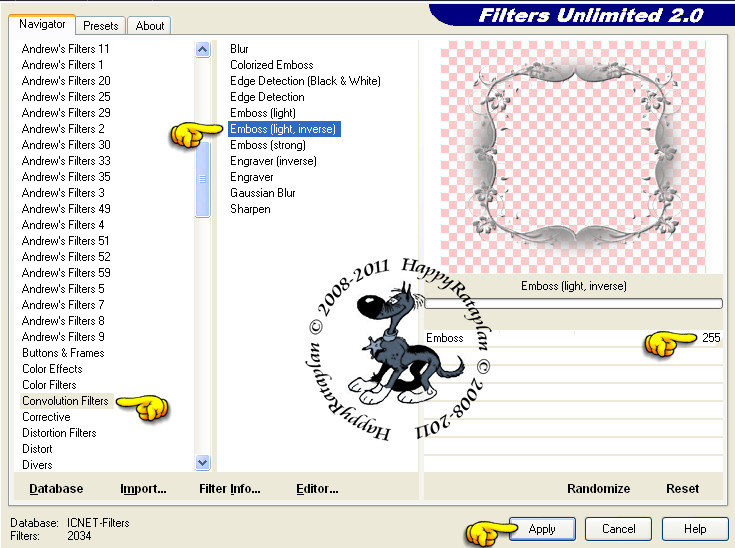
Task: Pick the plain Edge Detection filter
Action: (267, 97)
